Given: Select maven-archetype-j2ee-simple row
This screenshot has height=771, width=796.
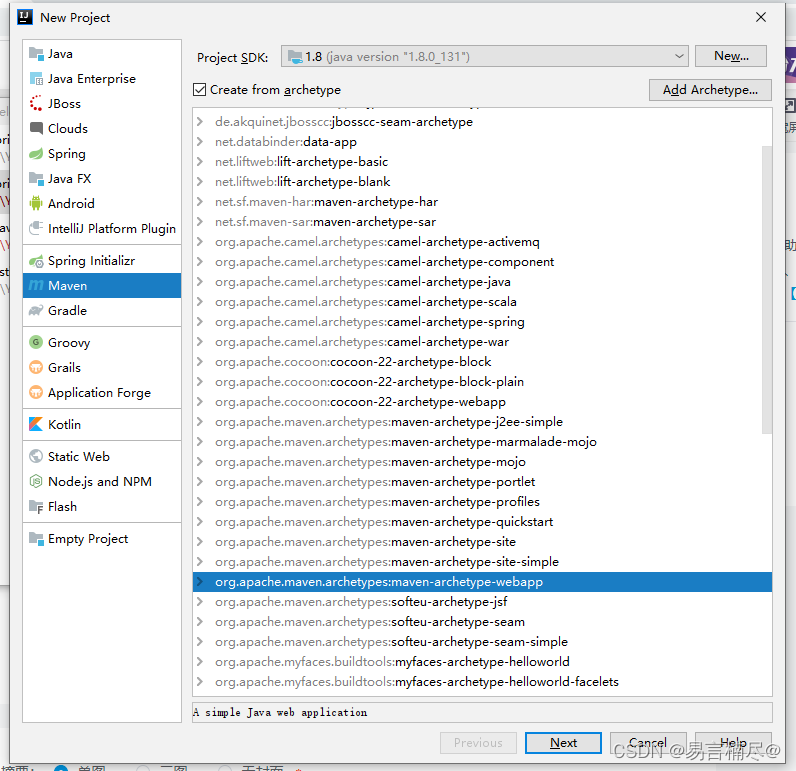Looking at the screenshot, I should click(482, 422).
